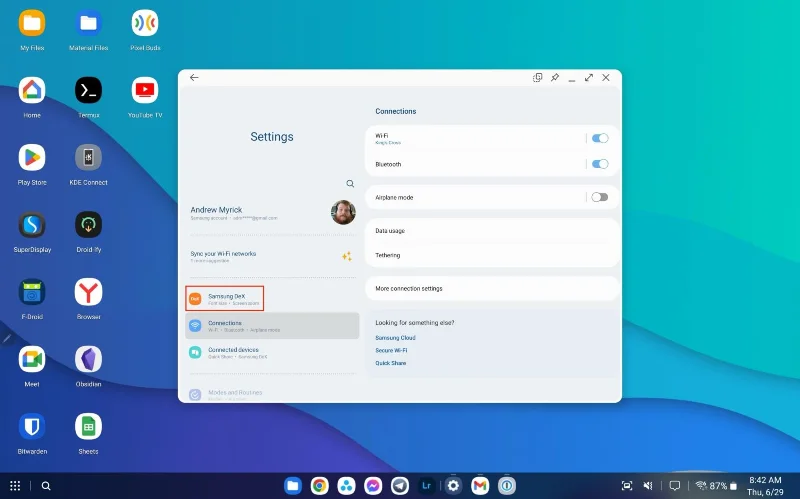Open the Bitwarden password manager
The width and height of the screenshot is (800, 499).
(x=32, y=427)
